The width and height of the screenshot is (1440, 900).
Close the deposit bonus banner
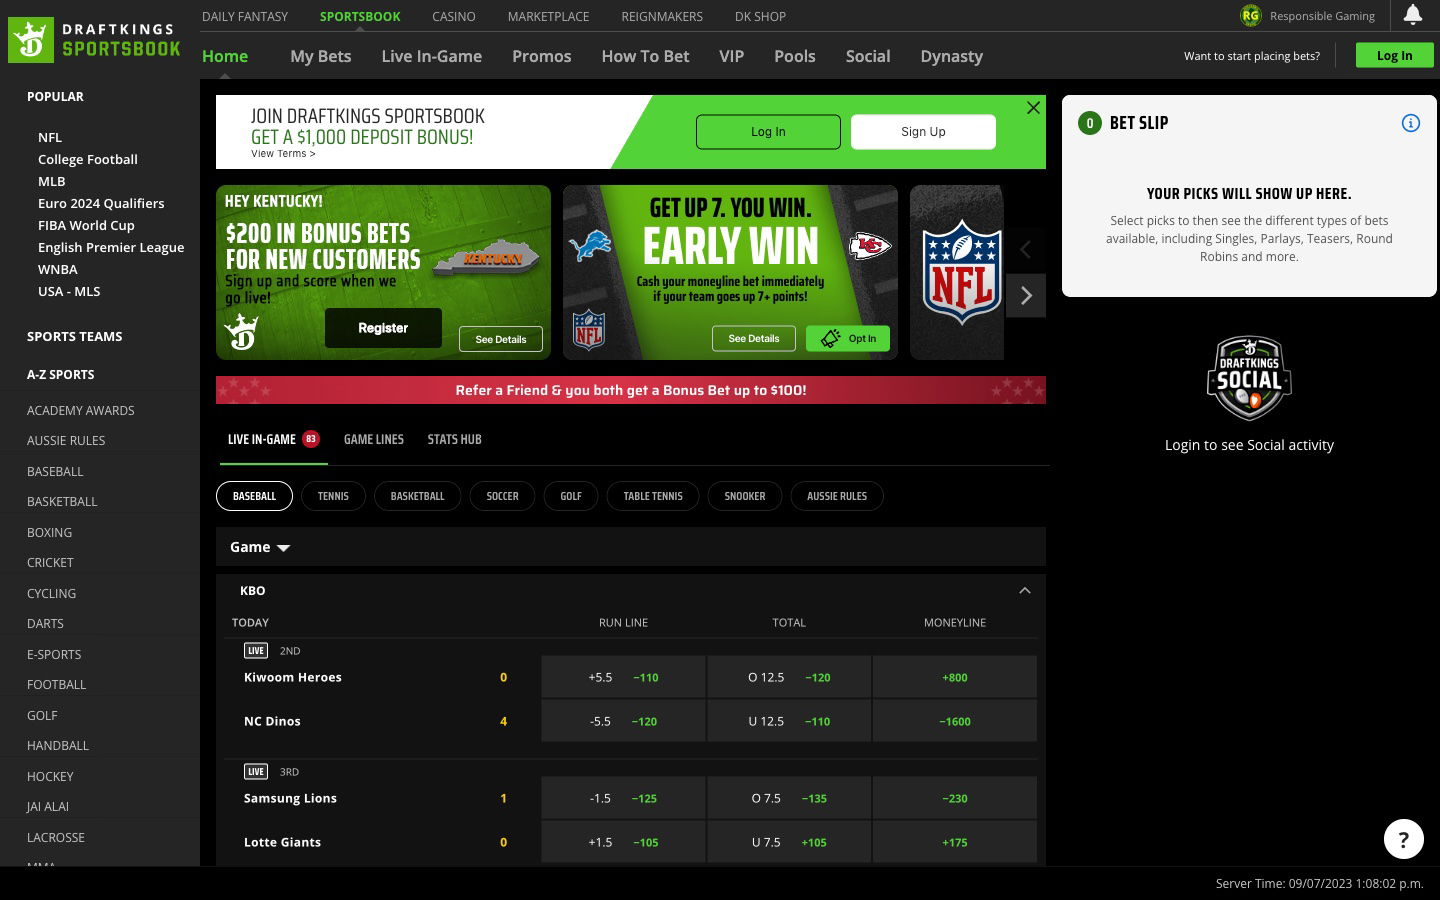point(1033,108)
